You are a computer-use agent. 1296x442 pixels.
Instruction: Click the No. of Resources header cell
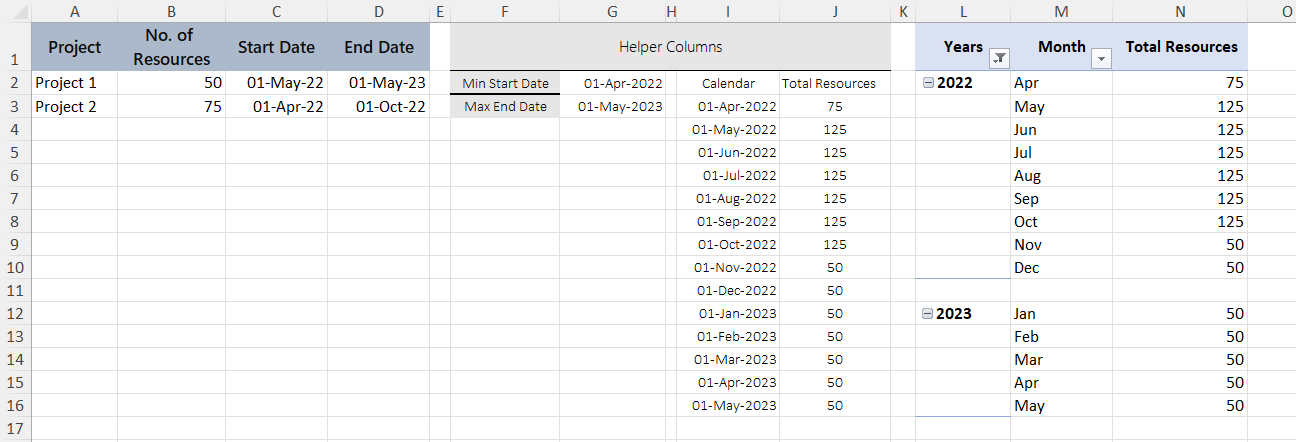point(172,47)
